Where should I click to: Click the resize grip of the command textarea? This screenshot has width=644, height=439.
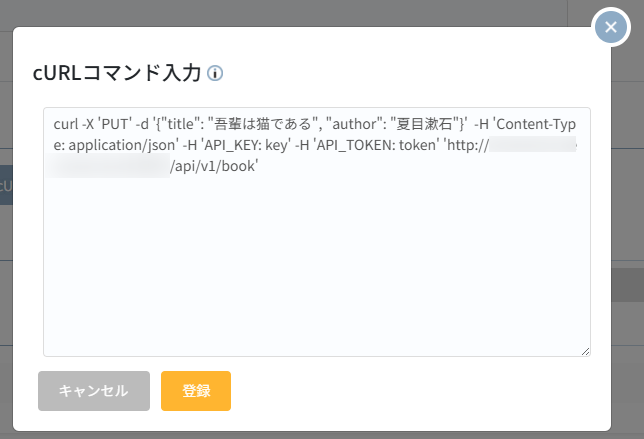point(586,352)
